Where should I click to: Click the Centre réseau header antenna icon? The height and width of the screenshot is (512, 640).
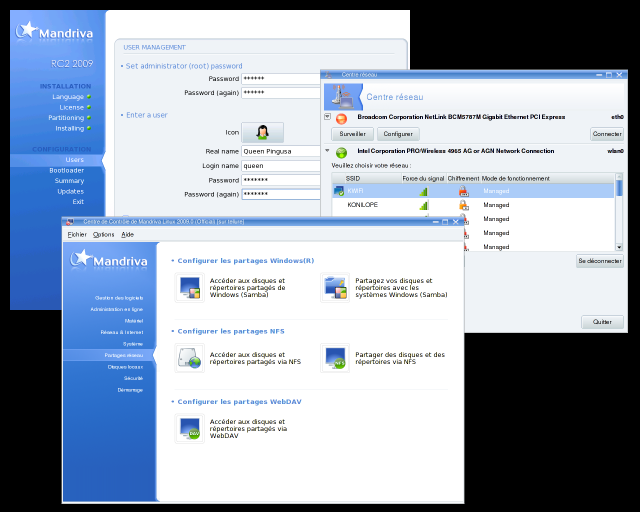[x=342, y=97]
